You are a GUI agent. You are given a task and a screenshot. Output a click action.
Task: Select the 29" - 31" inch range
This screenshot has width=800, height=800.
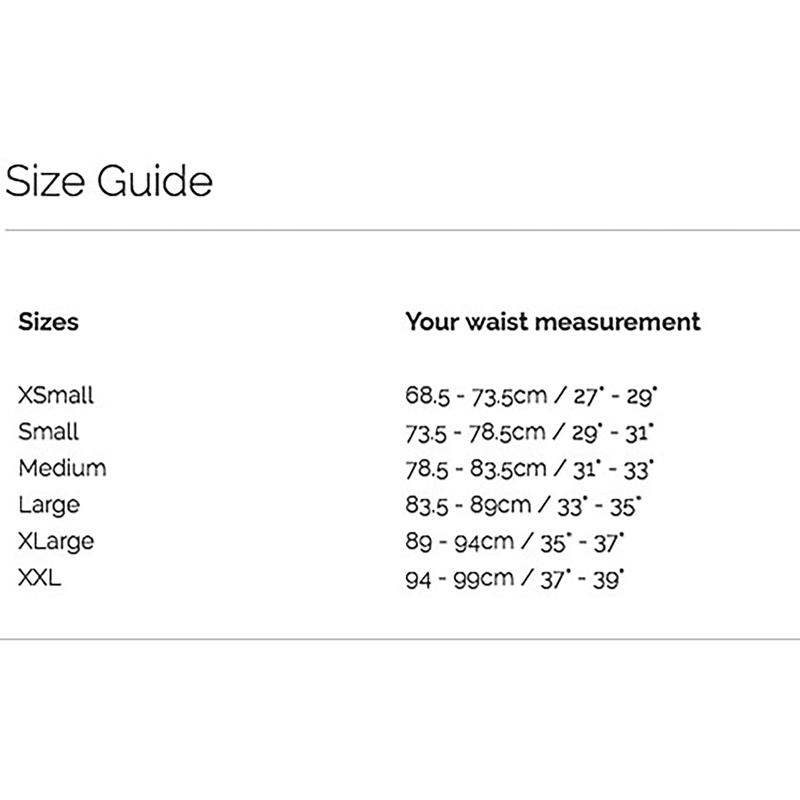(610, 432)
